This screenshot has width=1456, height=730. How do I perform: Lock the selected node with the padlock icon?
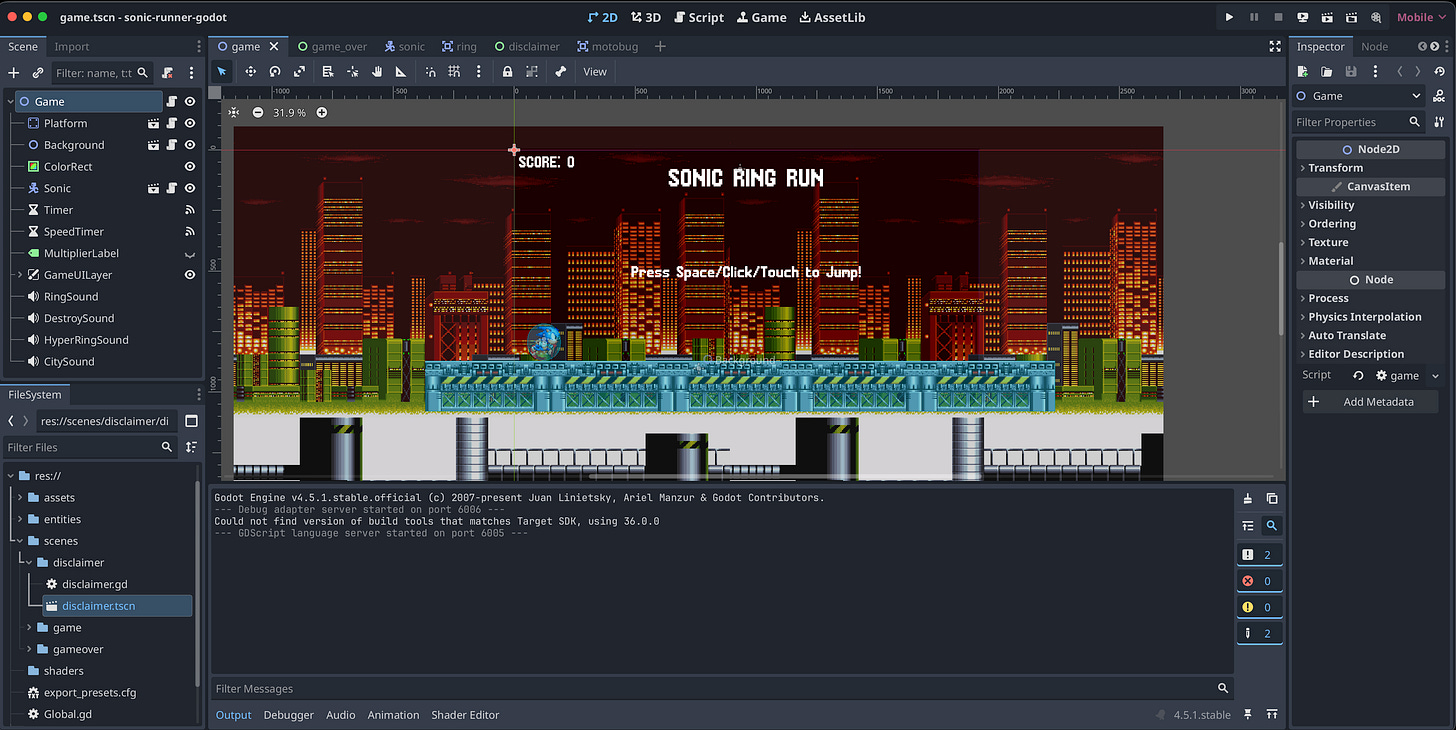[x=508, y=72]
